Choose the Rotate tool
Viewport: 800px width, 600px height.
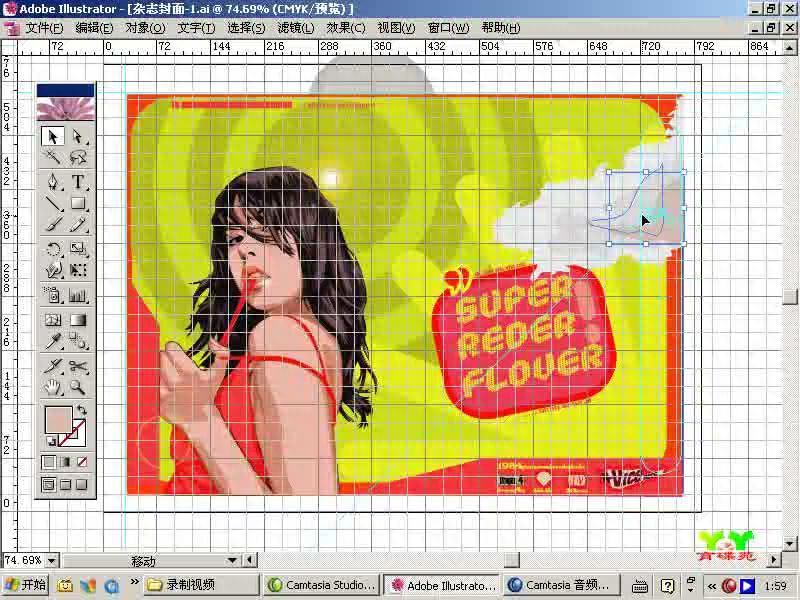point(53,249)
